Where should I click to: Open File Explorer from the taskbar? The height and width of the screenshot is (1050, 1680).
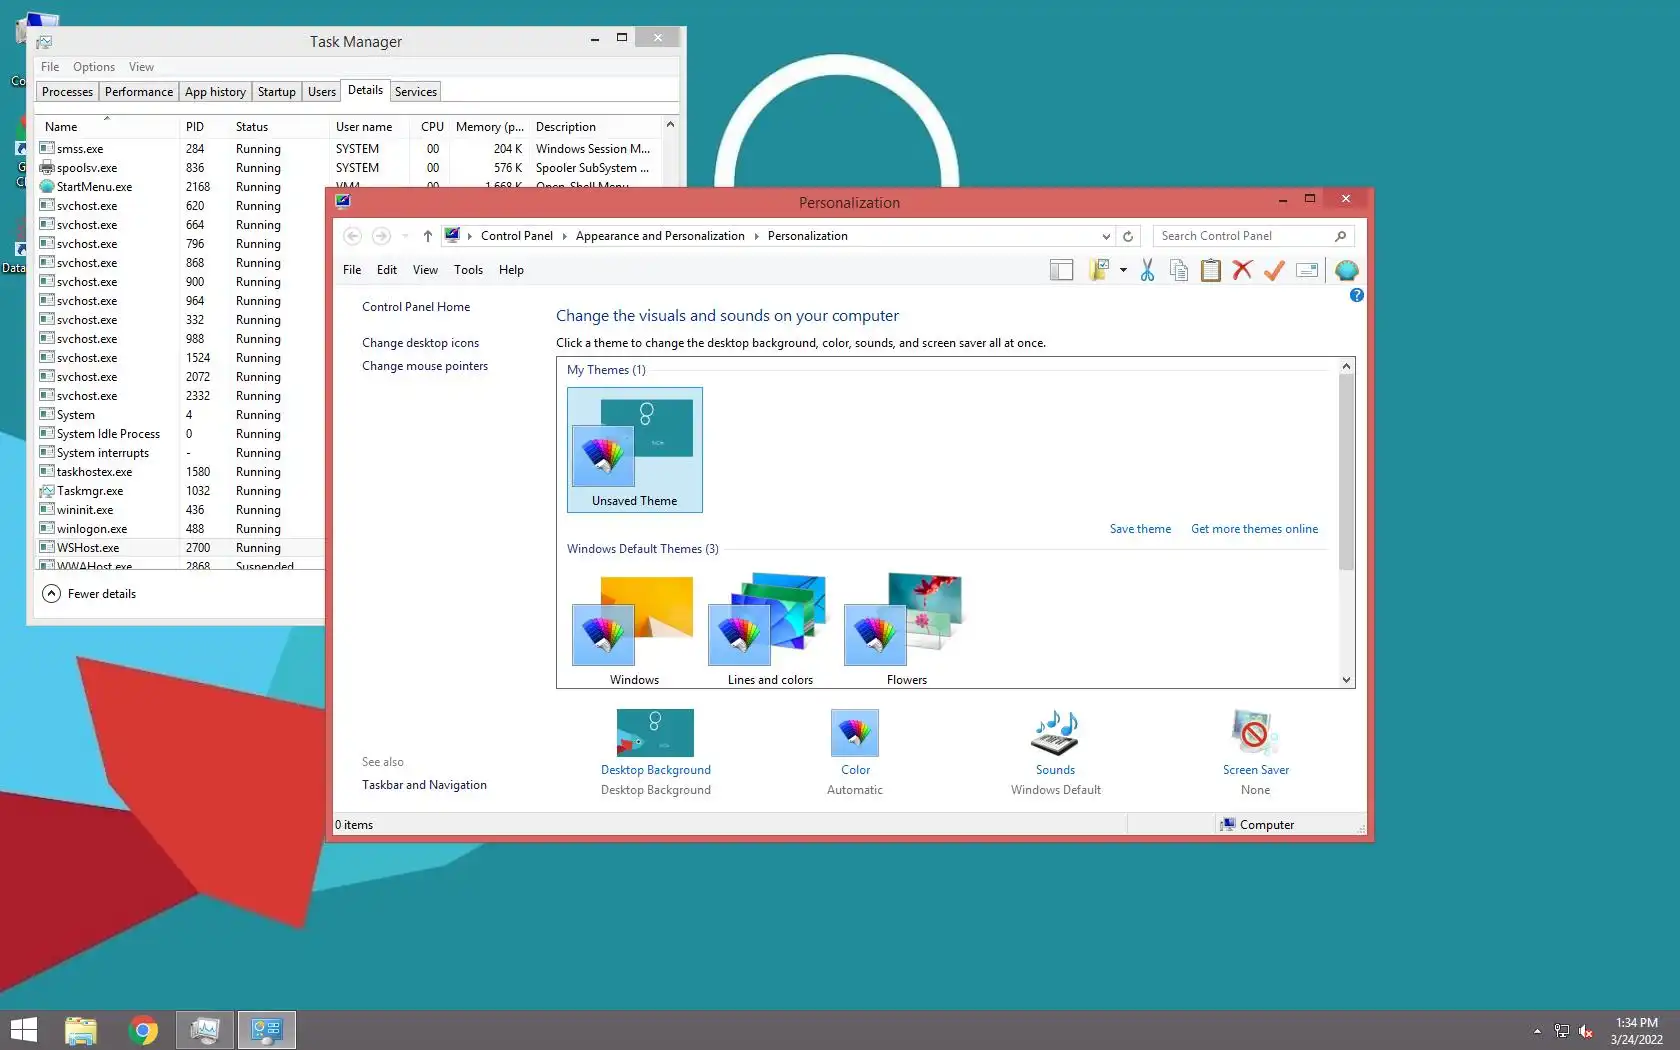[x=81, y=1030]
